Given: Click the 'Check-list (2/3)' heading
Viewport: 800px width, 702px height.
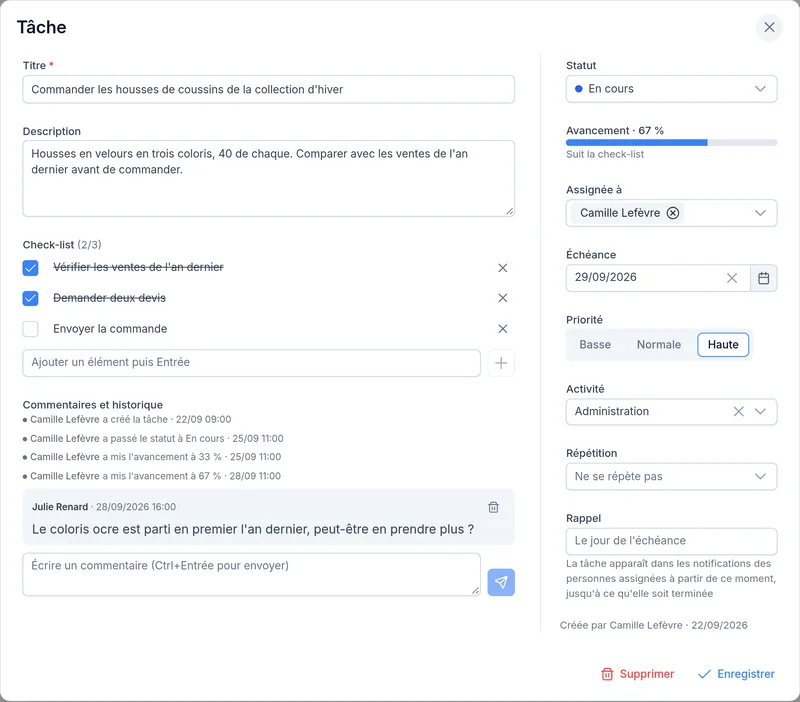Looking at the screenshot, I should 62,245.
